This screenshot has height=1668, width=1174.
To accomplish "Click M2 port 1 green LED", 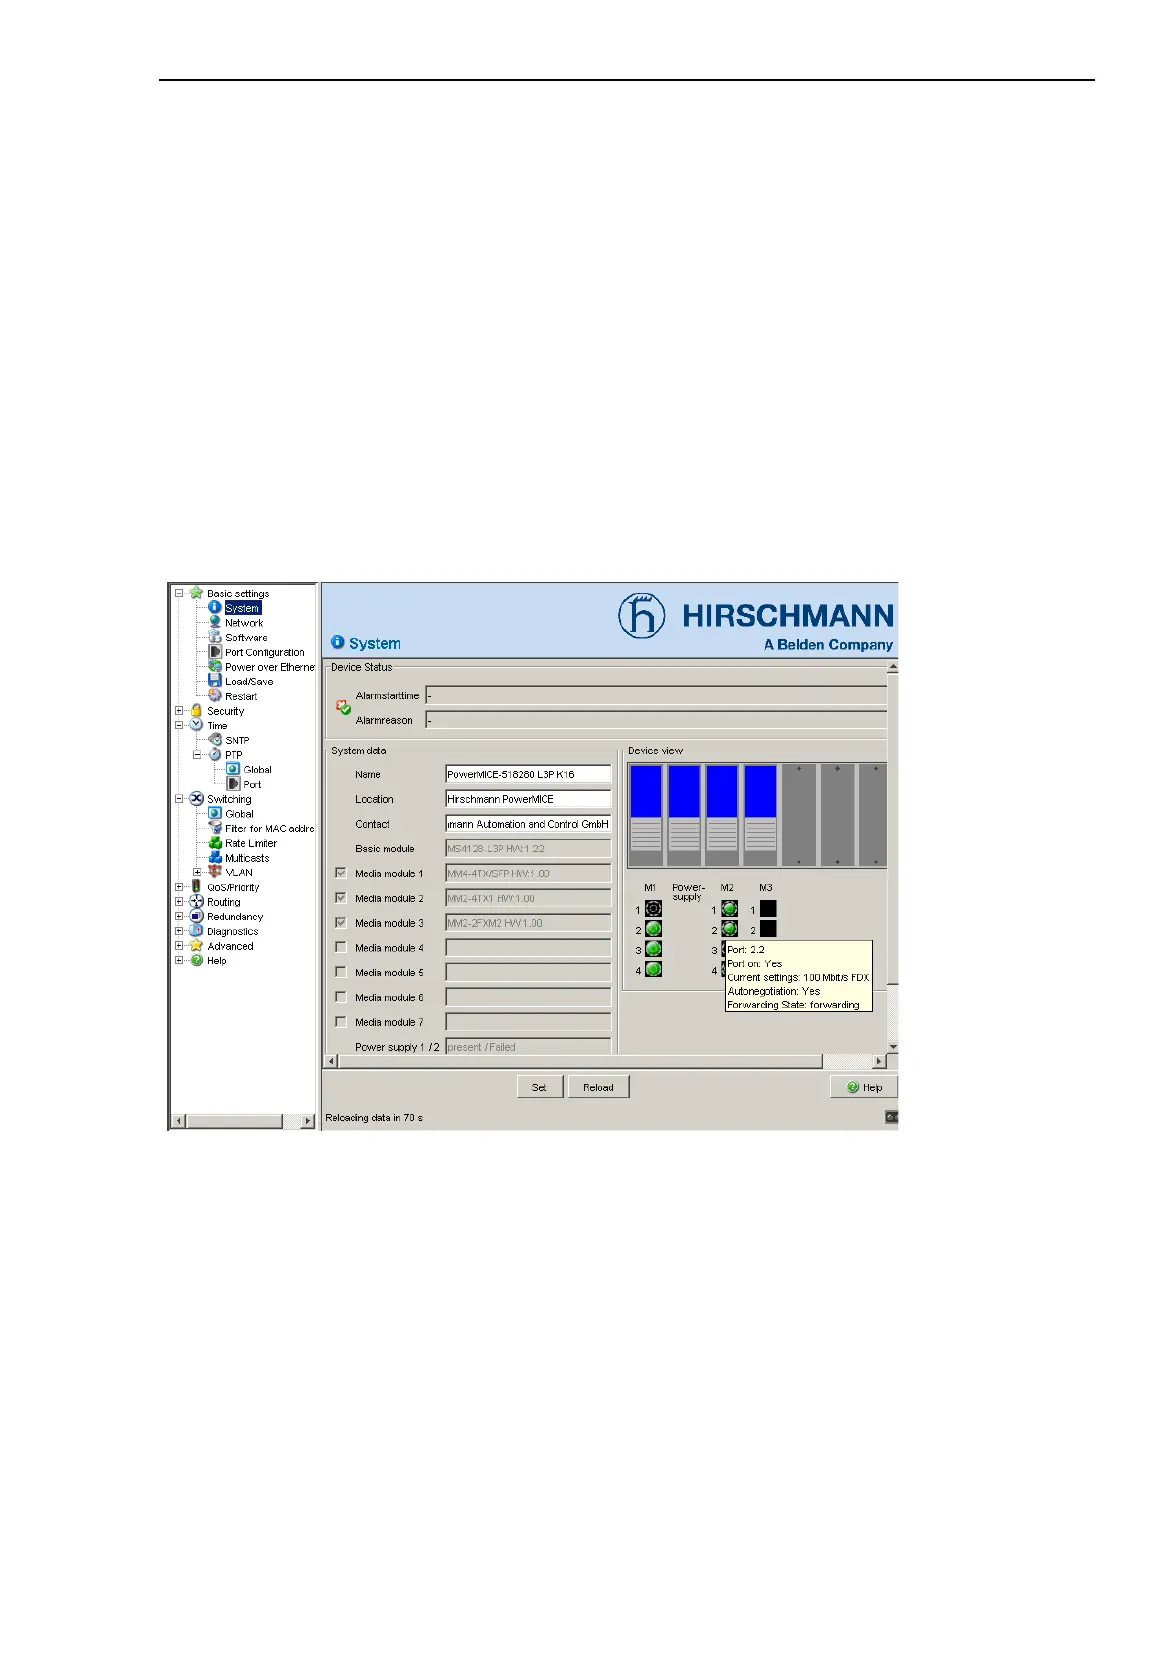I will 729,909.
